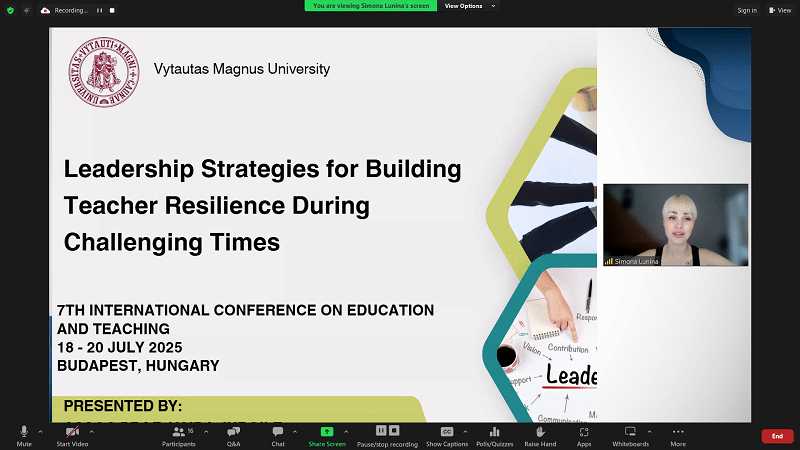The height and width of the screenshot is (450, 800).
Task: Open the Chat panel
Action: (x=278, y=433)
